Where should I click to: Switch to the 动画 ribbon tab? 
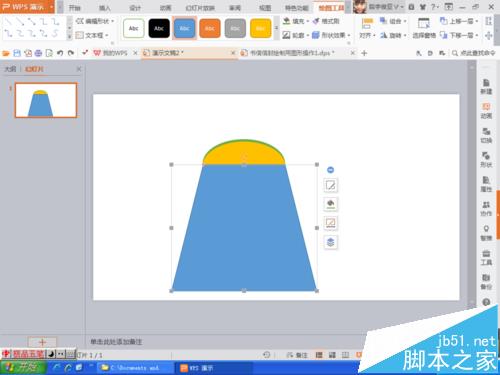pos(165,8)
